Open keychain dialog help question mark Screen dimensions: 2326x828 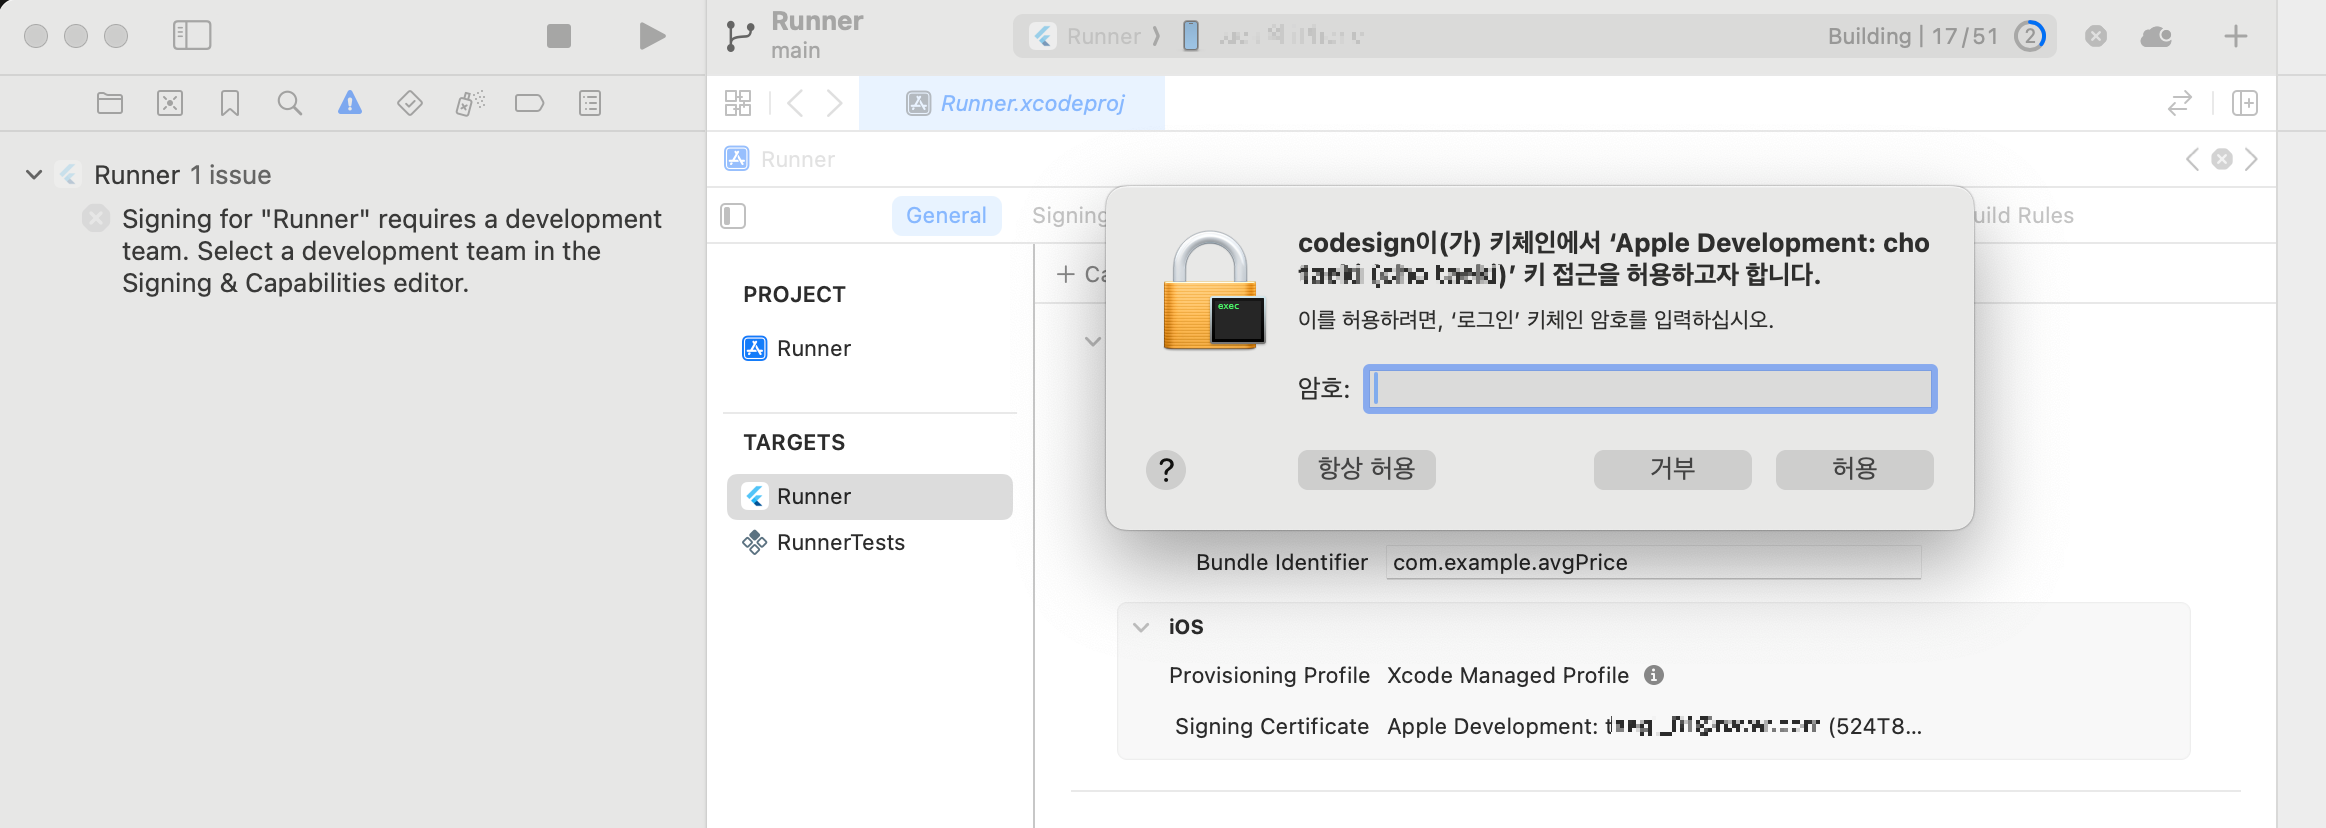coord(1166,469)
